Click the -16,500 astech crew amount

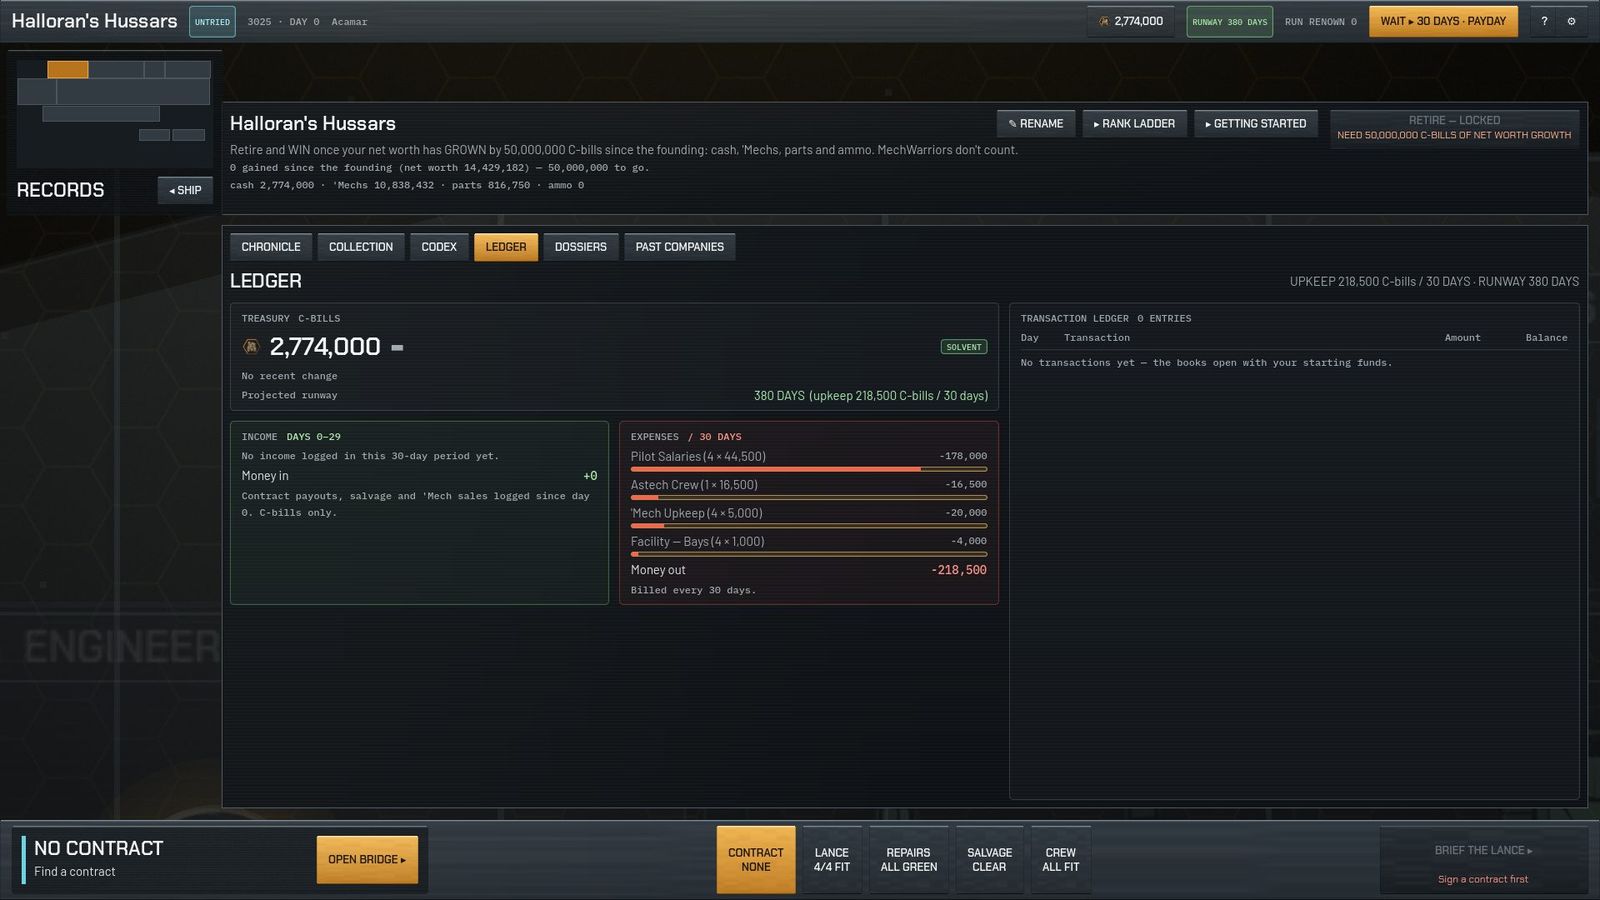(966, 484)
